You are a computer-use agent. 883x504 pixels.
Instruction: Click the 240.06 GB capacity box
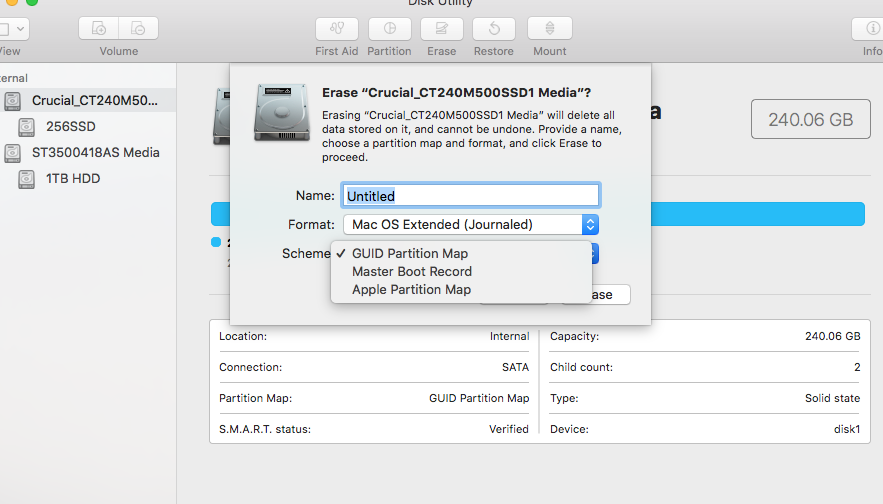point(810,119)
